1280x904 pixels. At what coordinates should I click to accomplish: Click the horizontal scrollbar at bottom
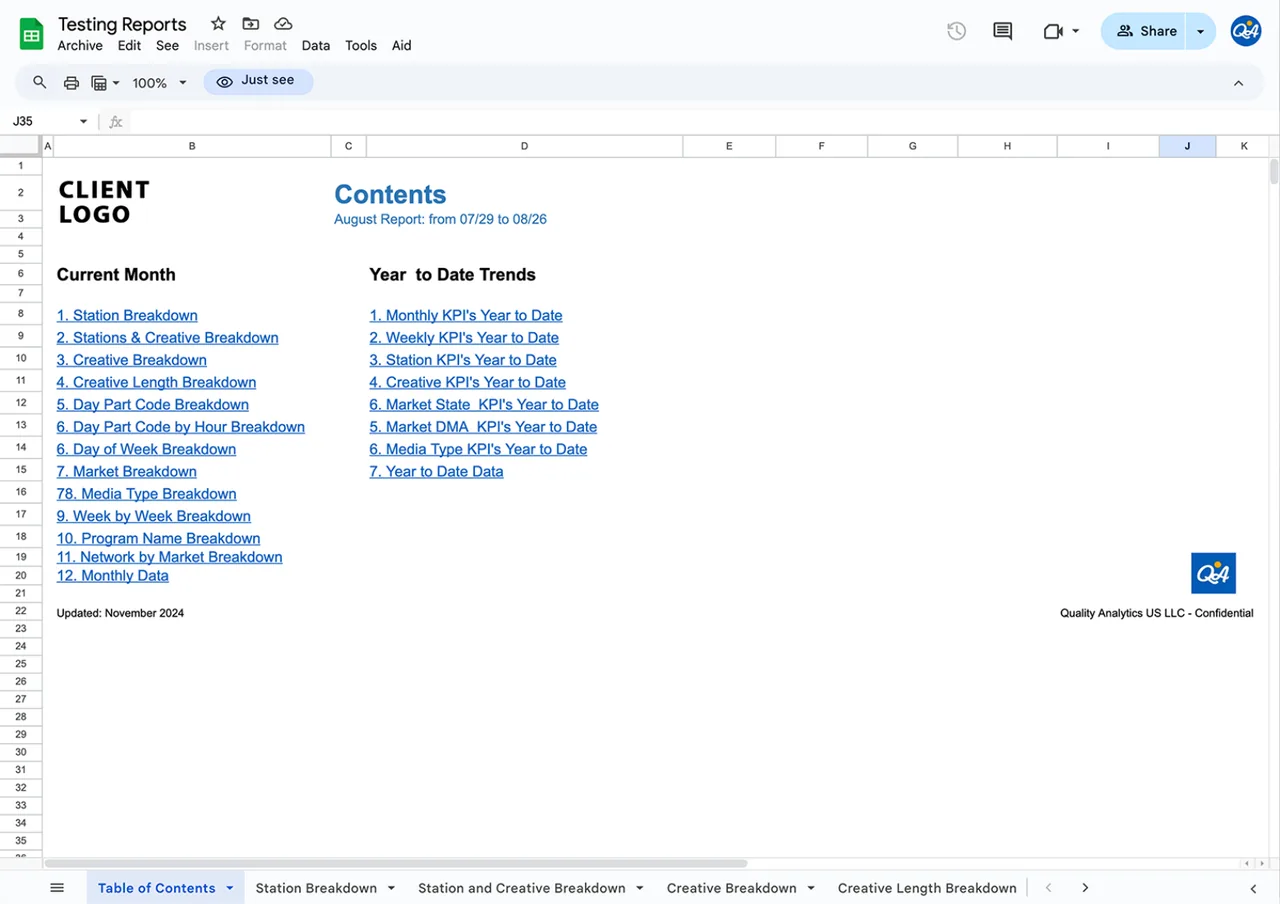coord(396,863)
